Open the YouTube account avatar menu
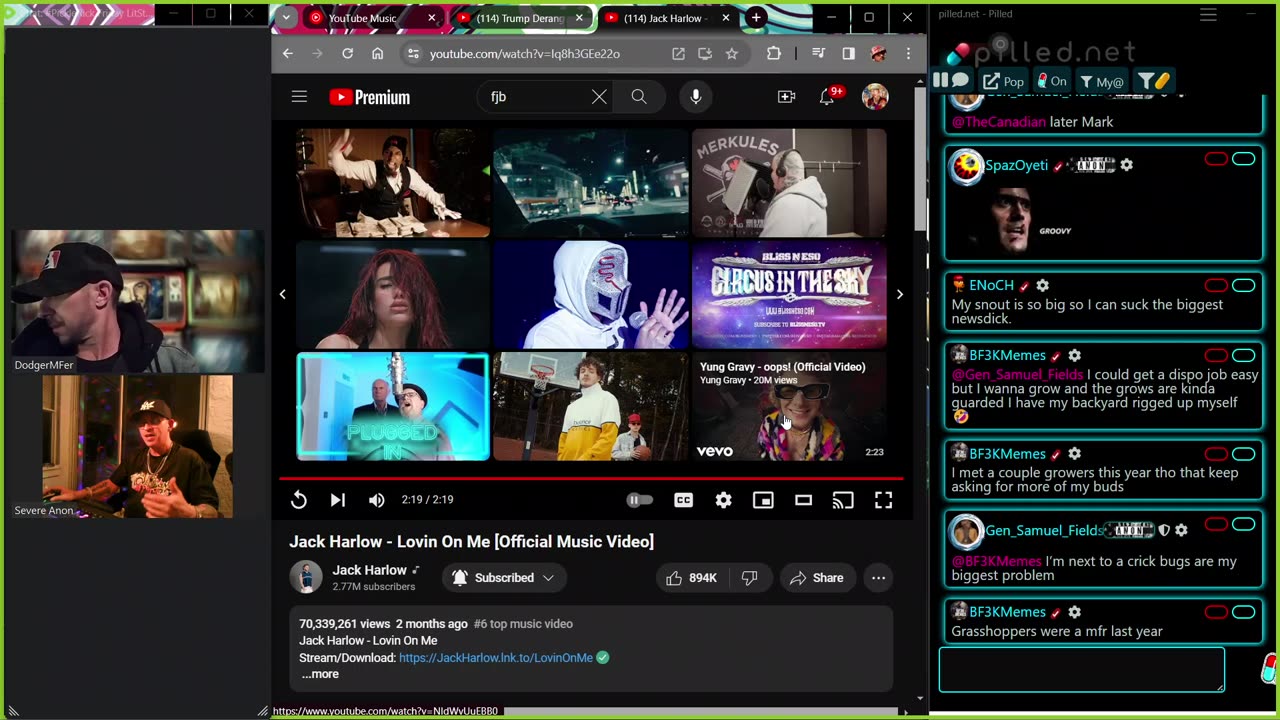The width and height of the screenshot is (1280, 720). [x=875, y=97]
